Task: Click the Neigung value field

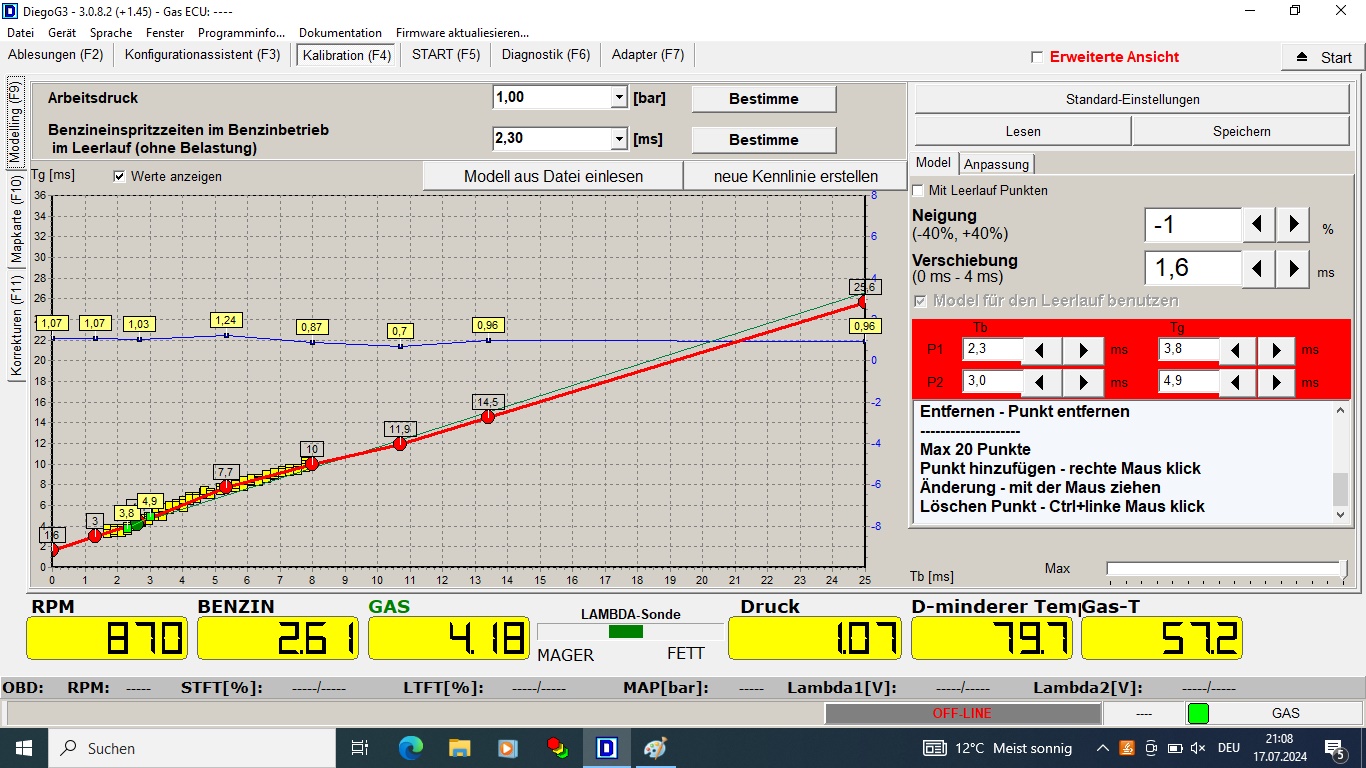Action: (x=1193, y=225)
